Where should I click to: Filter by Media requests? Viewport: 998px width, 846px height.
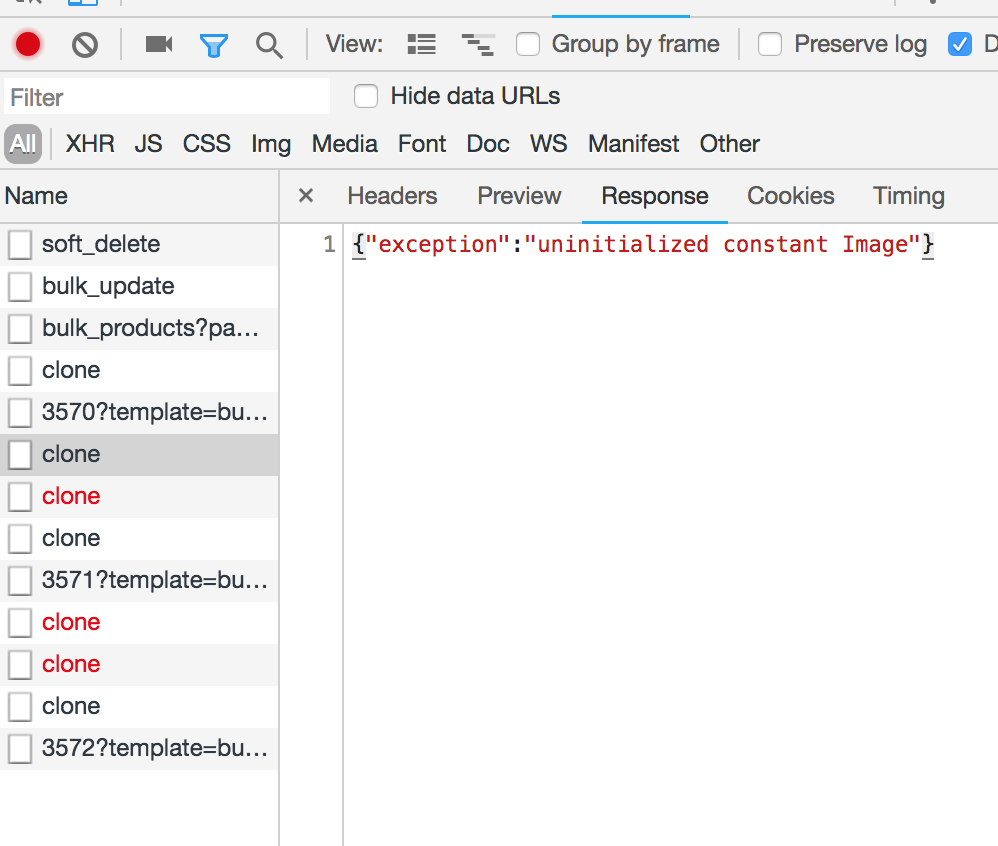(x=345, y=144)
